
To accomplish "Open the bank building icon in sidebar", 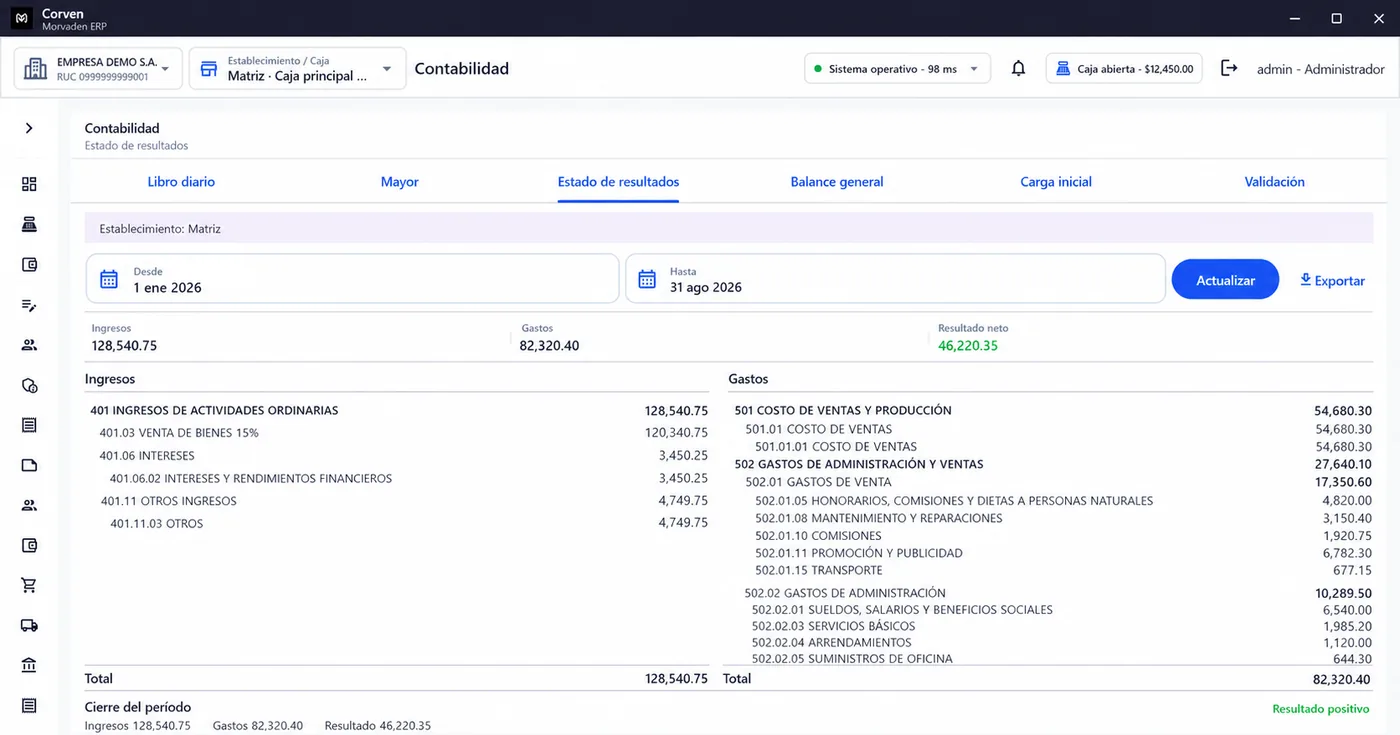I will [x=29, y=666].
